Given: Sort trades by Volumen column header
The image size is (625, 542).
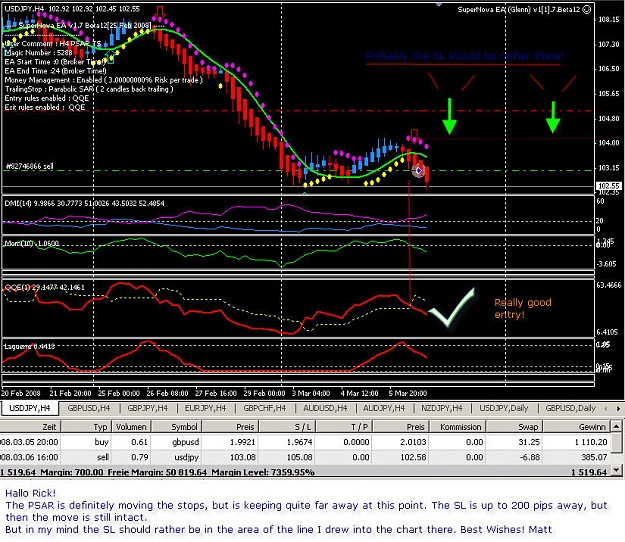Looking at the screenshot, I should pyautogui.click(x=131, y=427).
